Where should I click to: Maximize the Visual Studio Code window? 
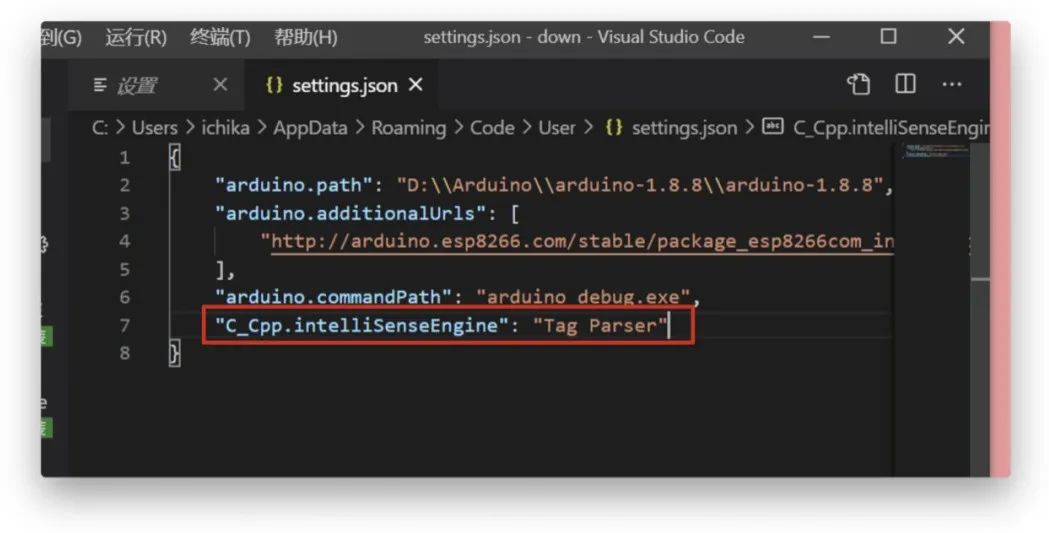pos(888,36)
